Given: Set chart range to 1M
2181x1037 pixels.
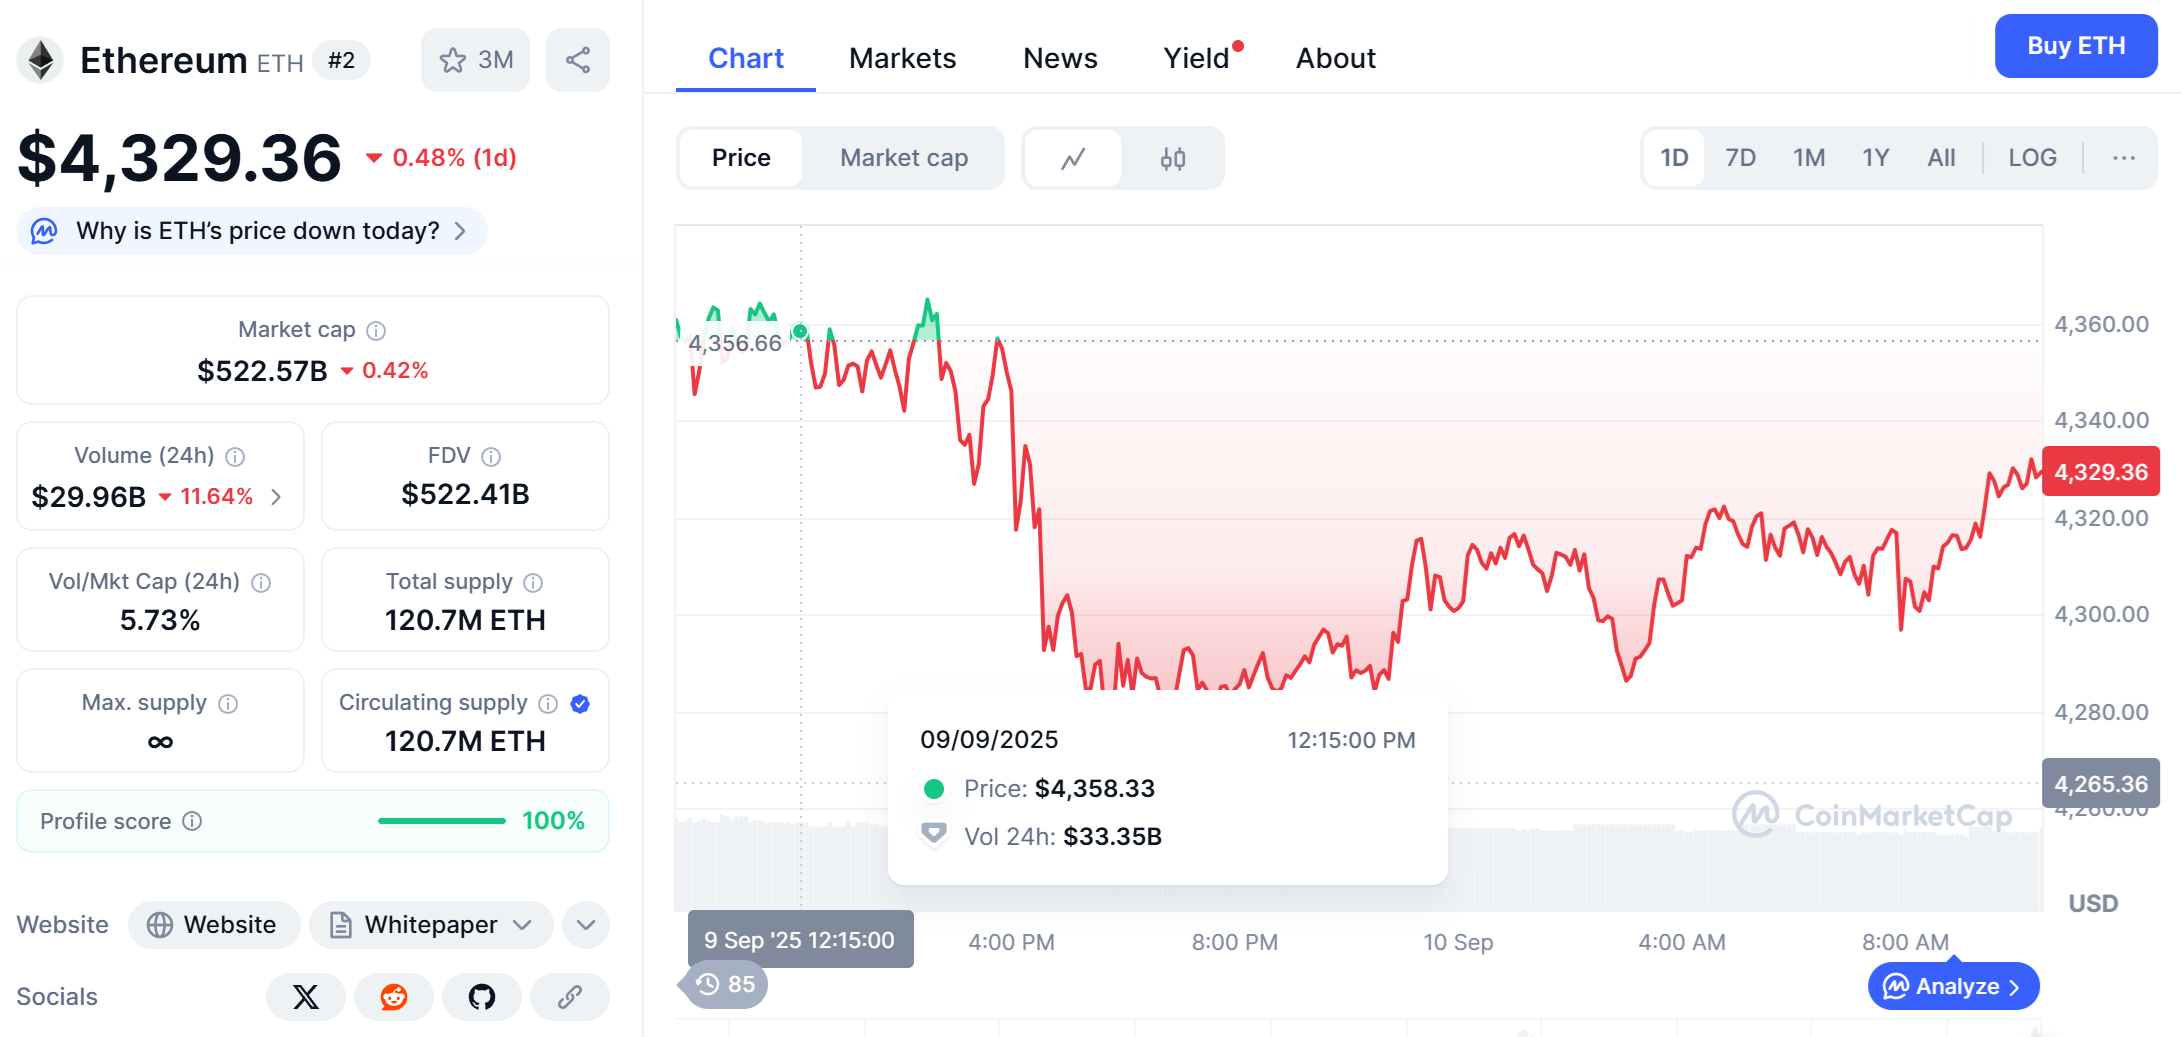Looking at the screenshot, I should coord(1809,158).
